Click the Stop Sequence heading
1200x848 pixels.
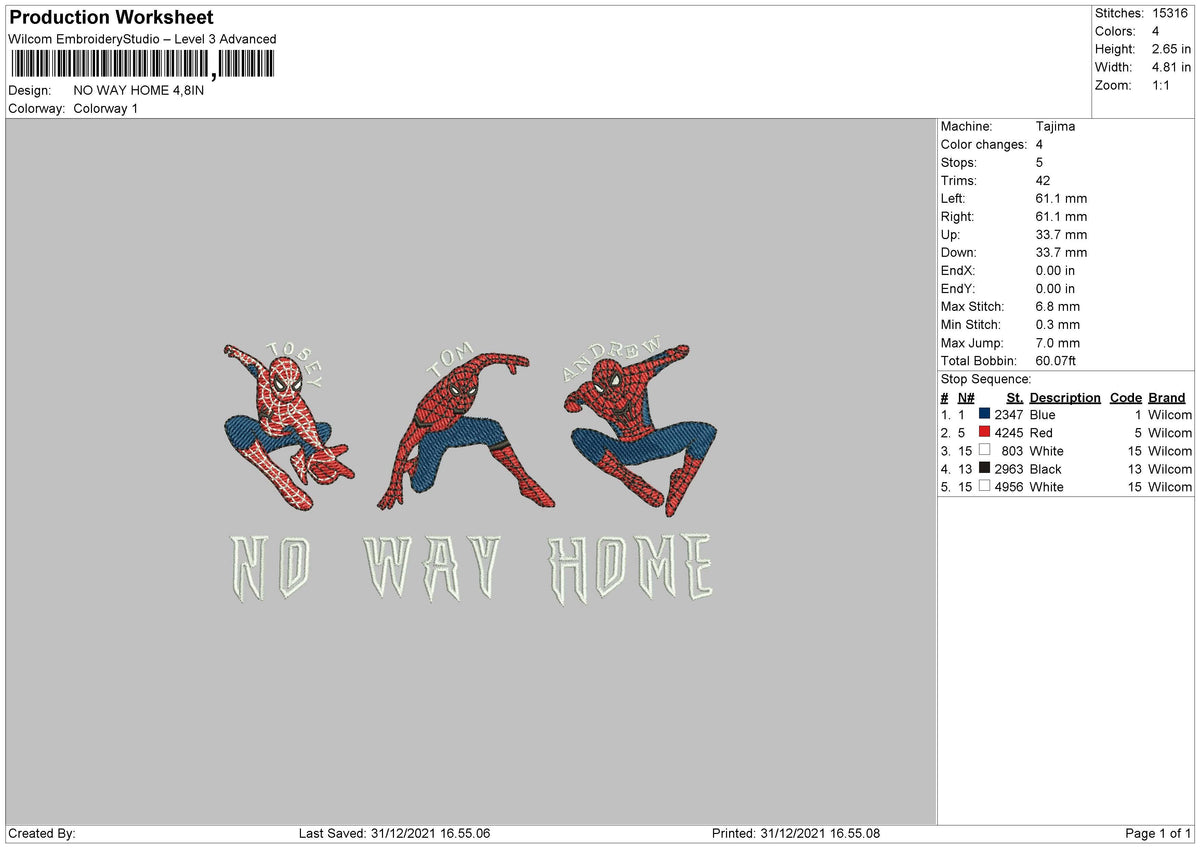(986, 379)
